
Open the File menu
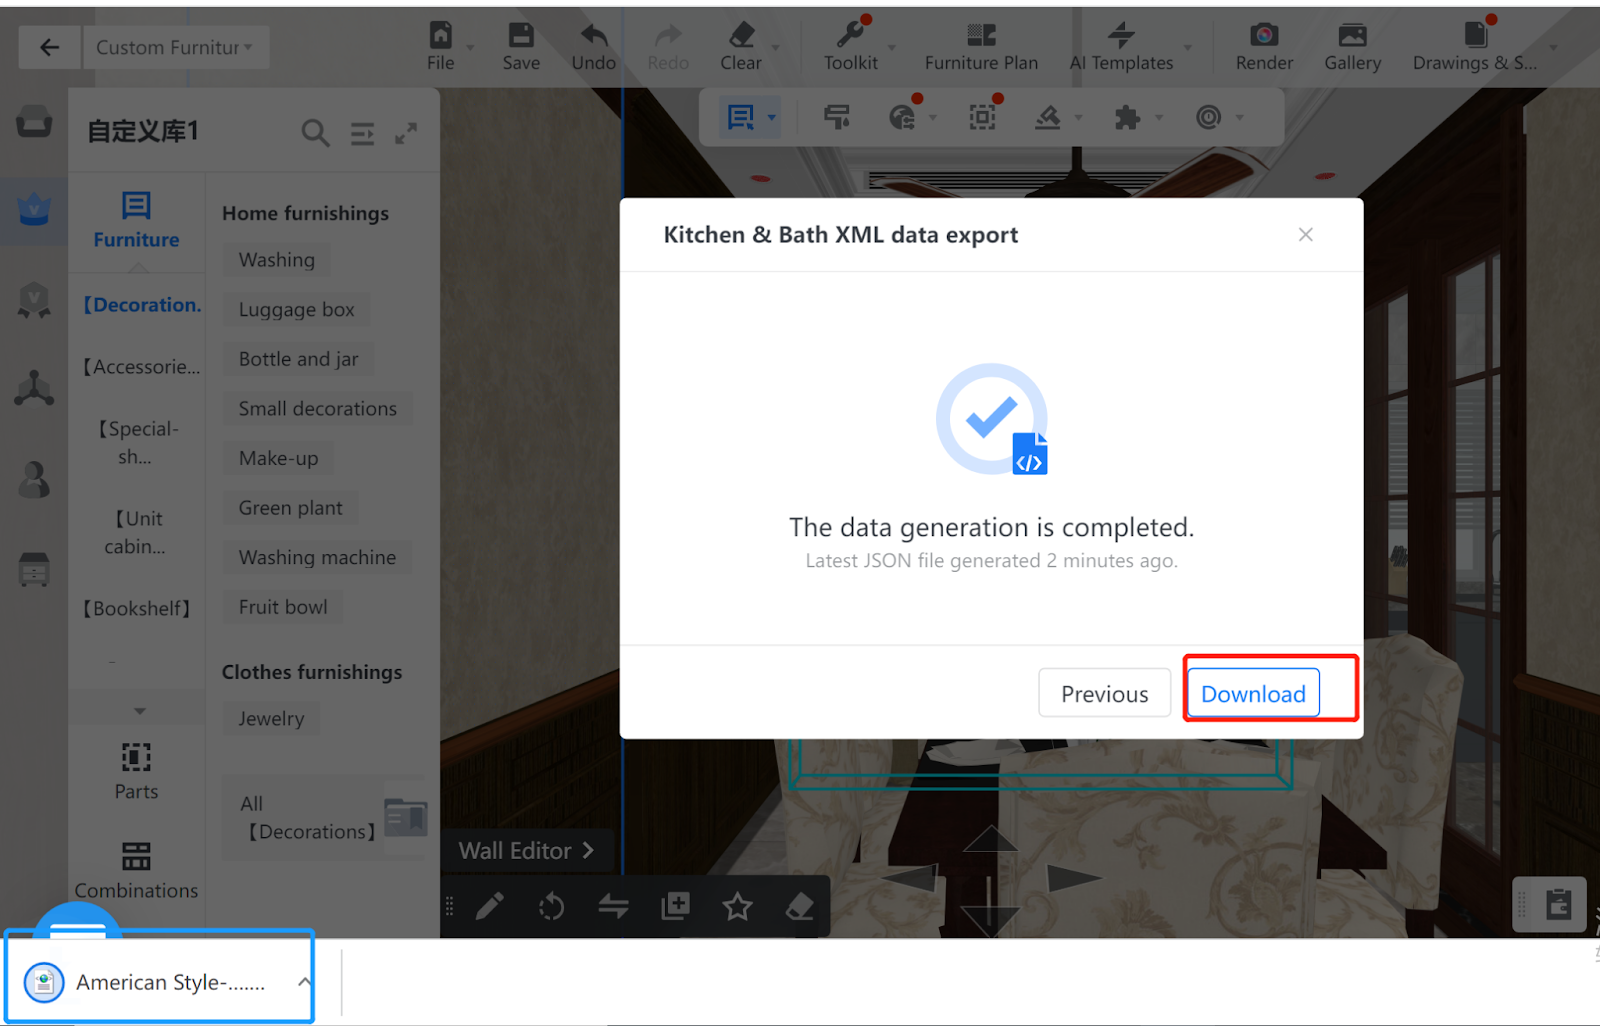tap(440, 47)
